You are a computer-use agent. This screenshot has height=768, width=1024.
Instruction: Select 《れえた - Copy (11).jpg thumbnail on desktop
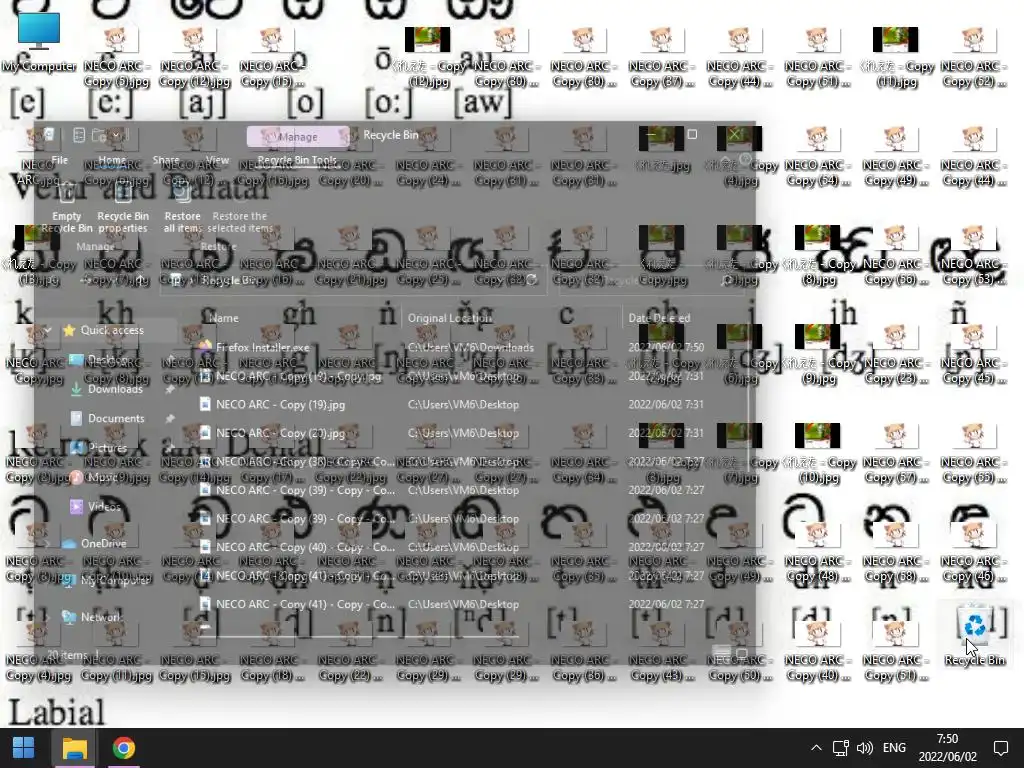pos(895,57)
